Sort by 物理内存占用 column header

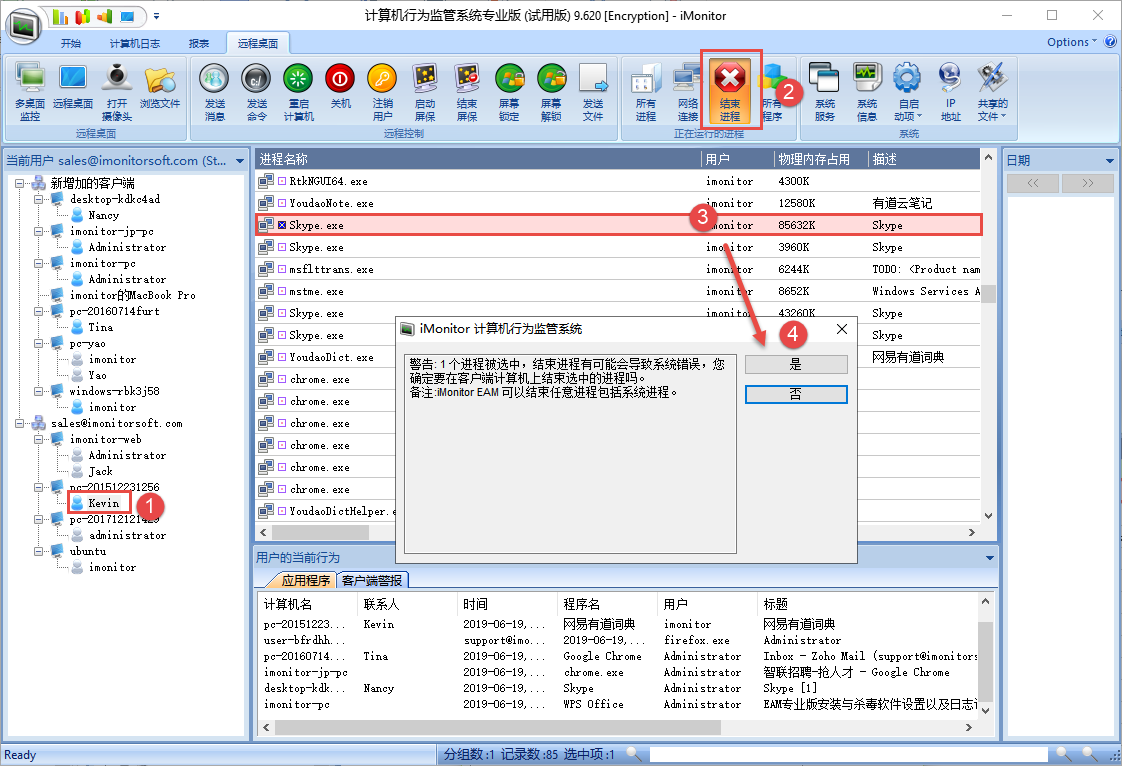tap(820, 159)
